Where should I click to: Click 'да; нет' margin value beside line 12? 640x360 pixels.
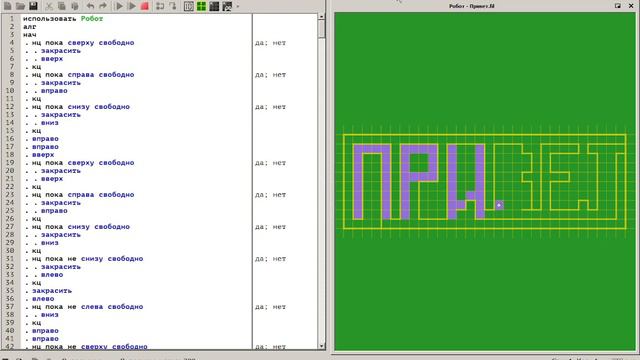pyautogui.click(x=270, y=107)
